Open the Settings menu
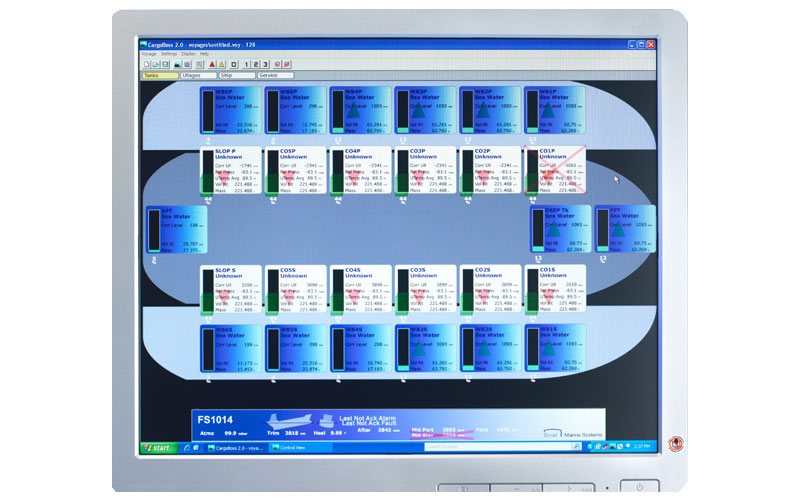 (169, 54)
